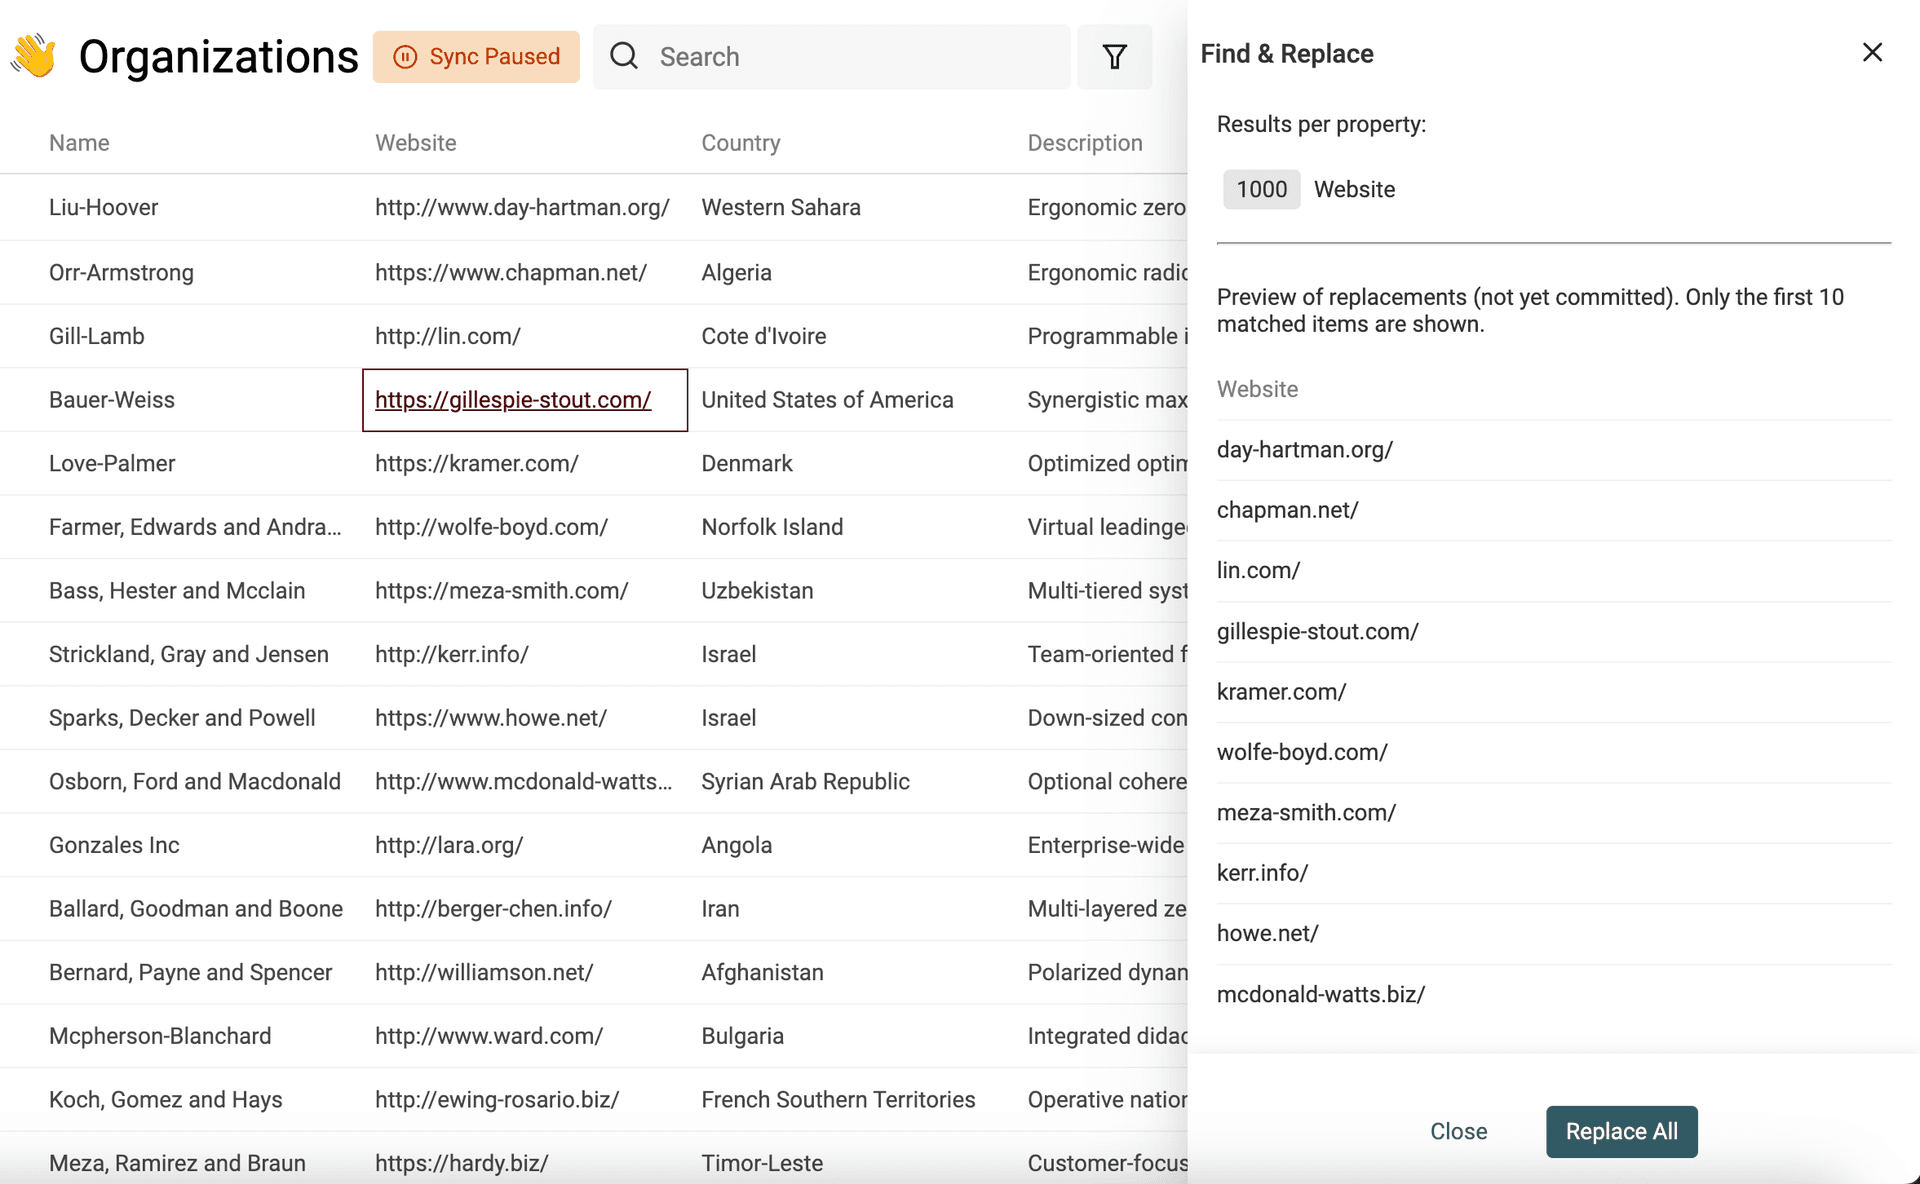Click the Website label in preview section
This screenshot has height=1184, width=1920.
pos(1257,389)
